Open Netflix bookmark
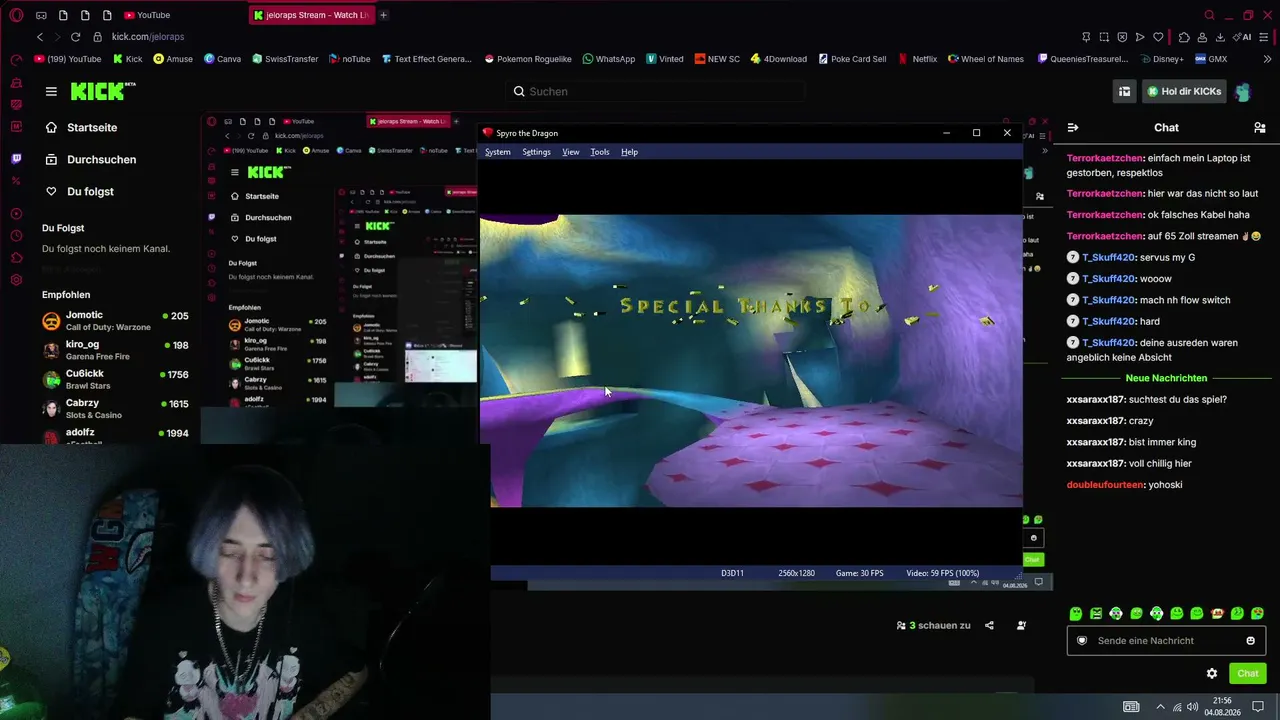 [x=918, y=59]
